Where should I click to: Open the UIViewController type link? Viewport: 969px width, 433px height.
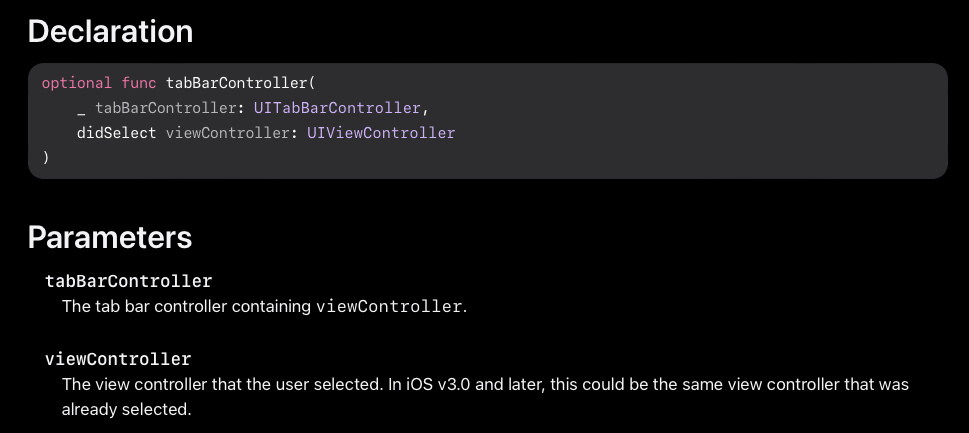coord(381,133)
